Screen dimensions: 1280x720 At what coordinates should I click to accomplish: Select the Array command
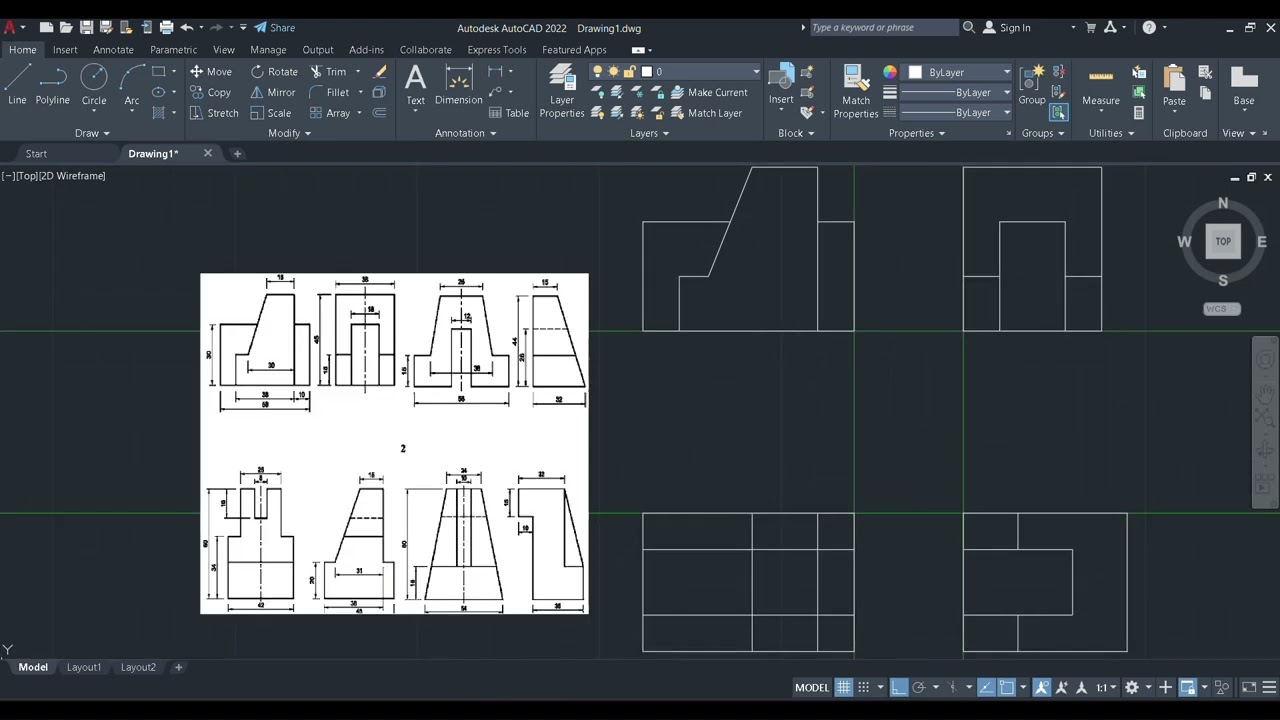[x=330, y=113]
